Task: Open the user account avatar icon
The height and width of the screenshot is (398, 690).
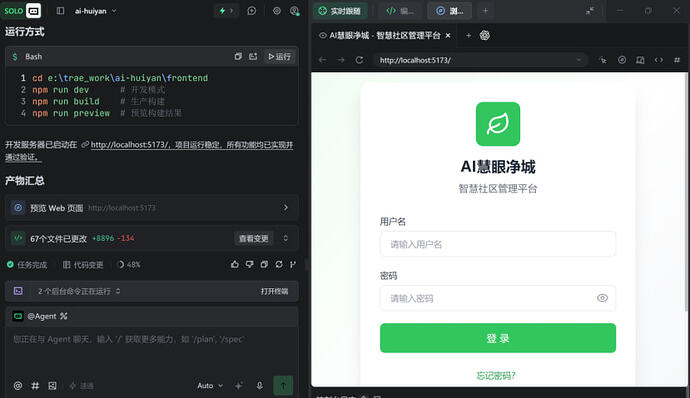Action: pos(294,11)
